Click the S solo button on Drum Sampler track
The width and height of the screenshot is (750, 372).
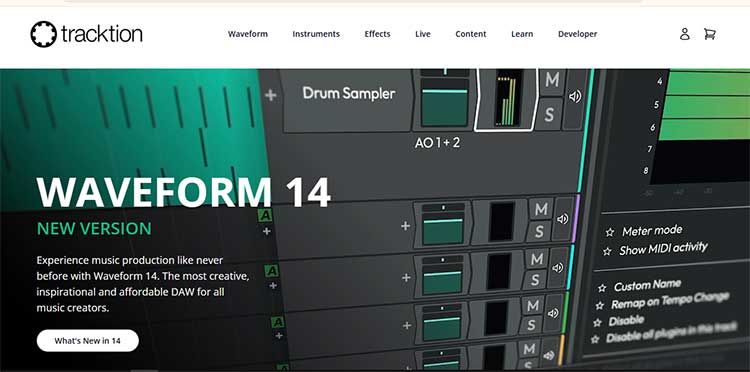click(x=550, y=114)
